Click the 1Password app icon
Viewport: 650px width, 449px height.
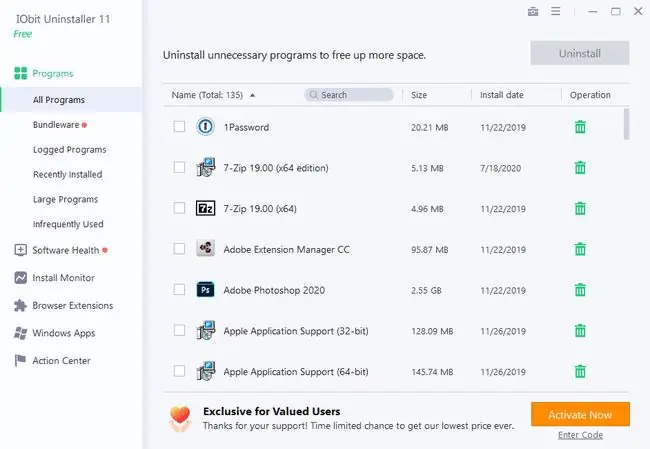tap(205, 126)
